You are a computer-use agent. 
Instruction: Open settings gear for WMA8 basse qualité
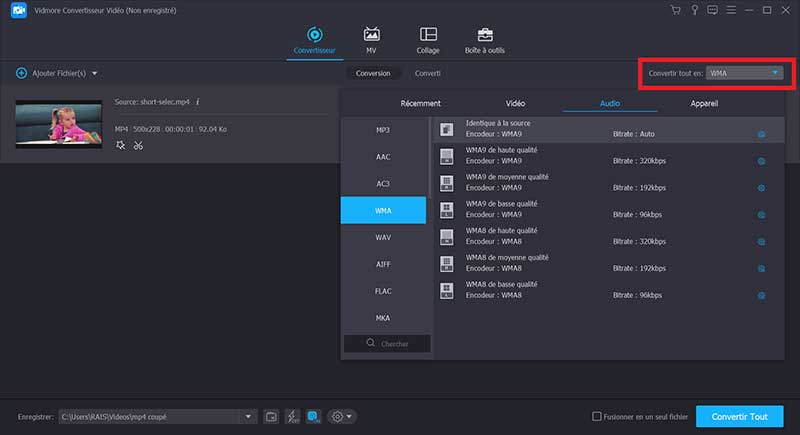761,295
